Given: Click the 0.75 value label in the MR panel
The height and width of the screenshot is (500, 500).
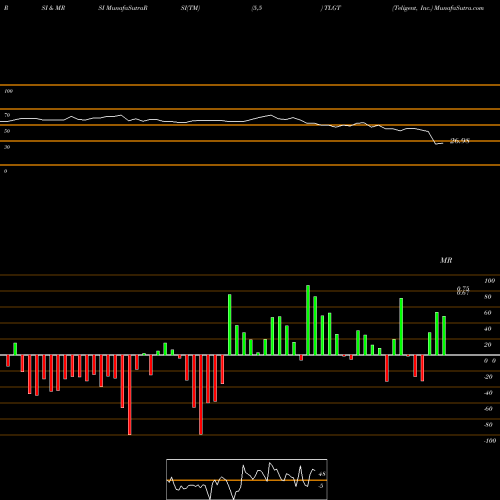Looking at the screenshot, I should coord(463,288).
